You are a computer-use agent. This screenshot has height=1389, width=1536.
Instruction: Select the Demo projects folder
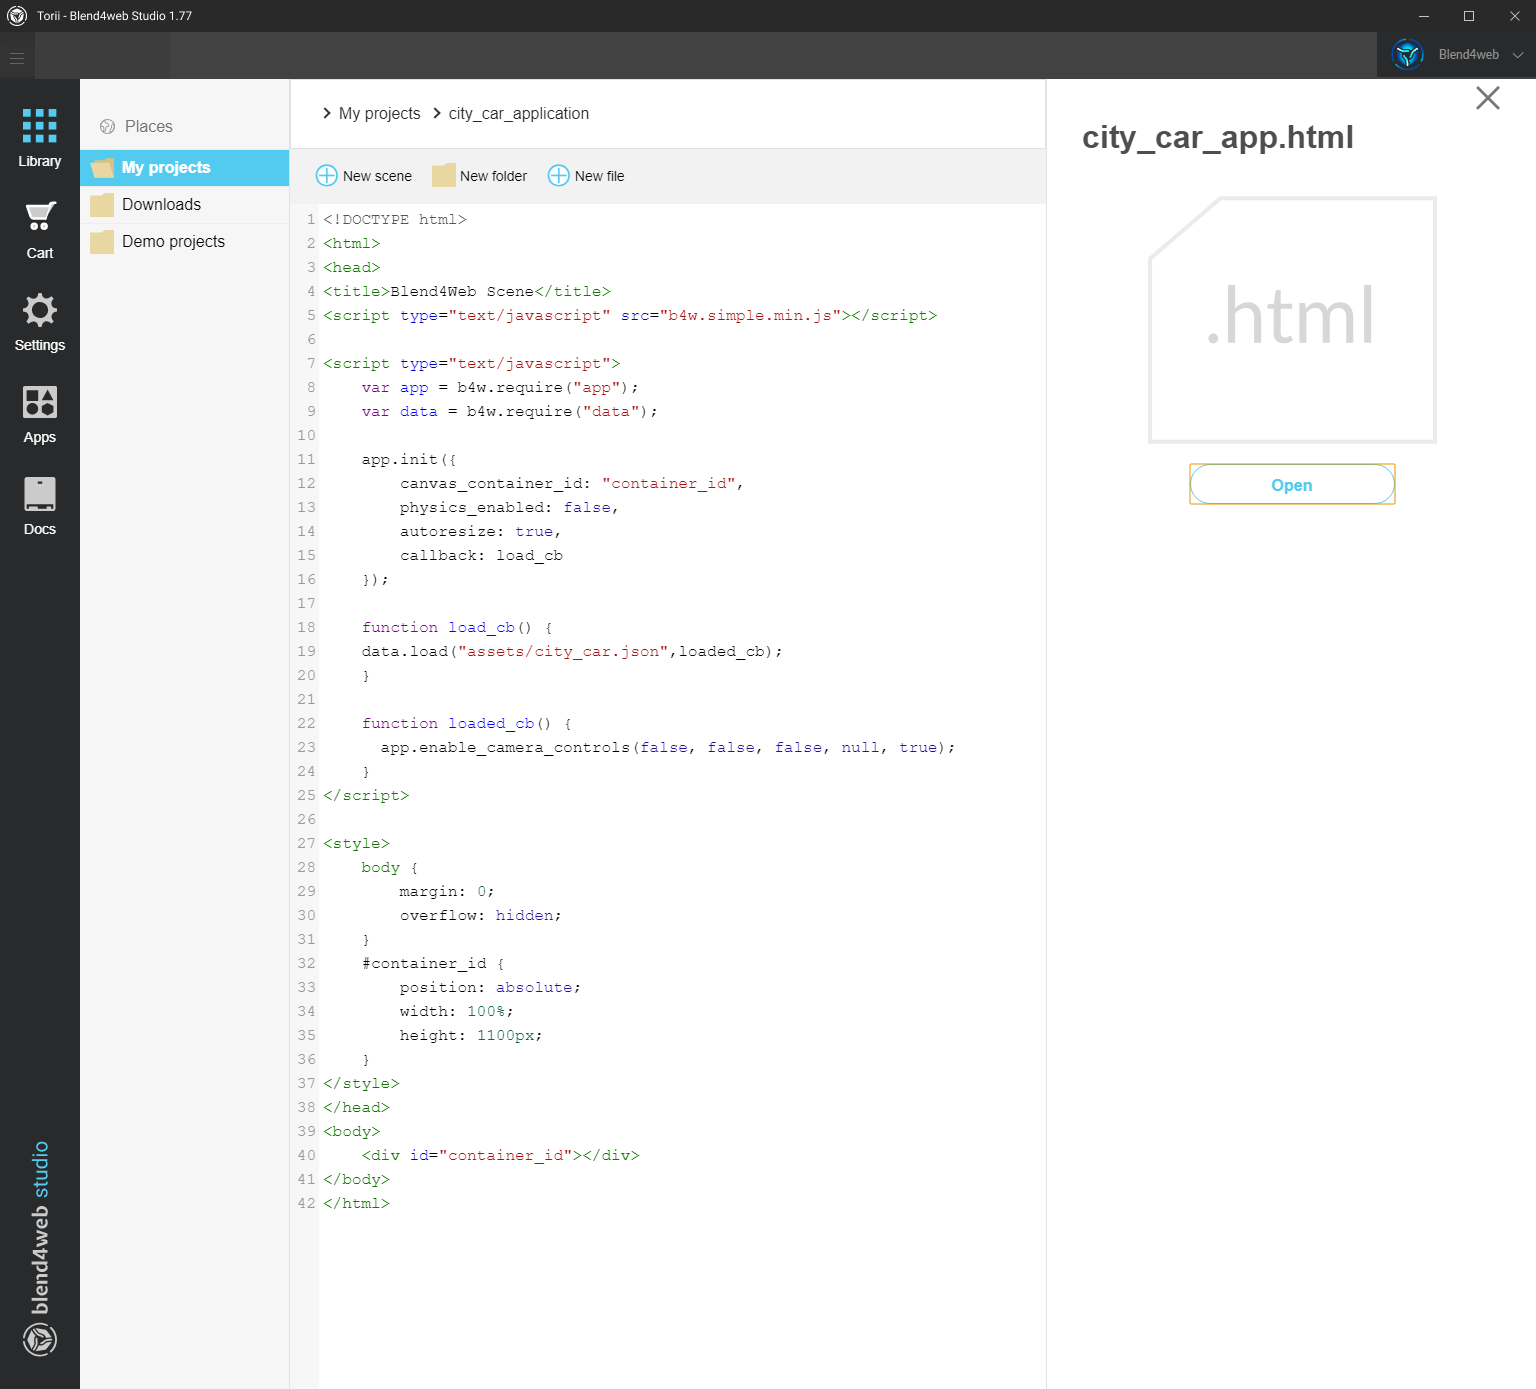click(x=185, y=242)
